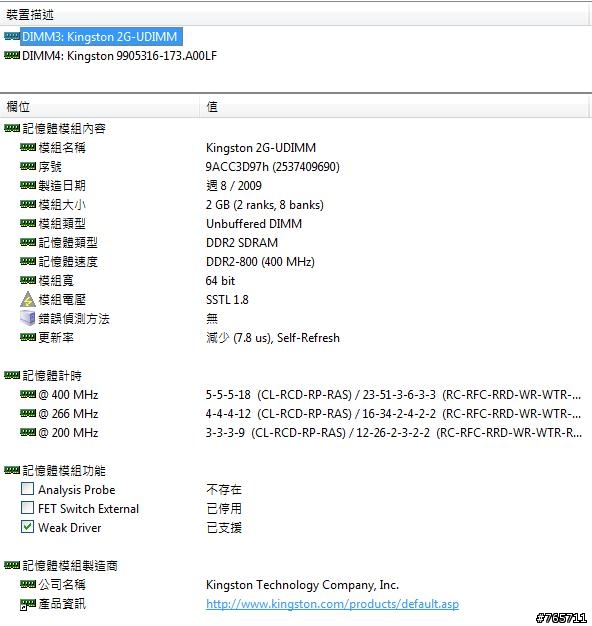Click the icon next to @ 400 MHz
Screen dimensions: 592x626
point(28,394)
